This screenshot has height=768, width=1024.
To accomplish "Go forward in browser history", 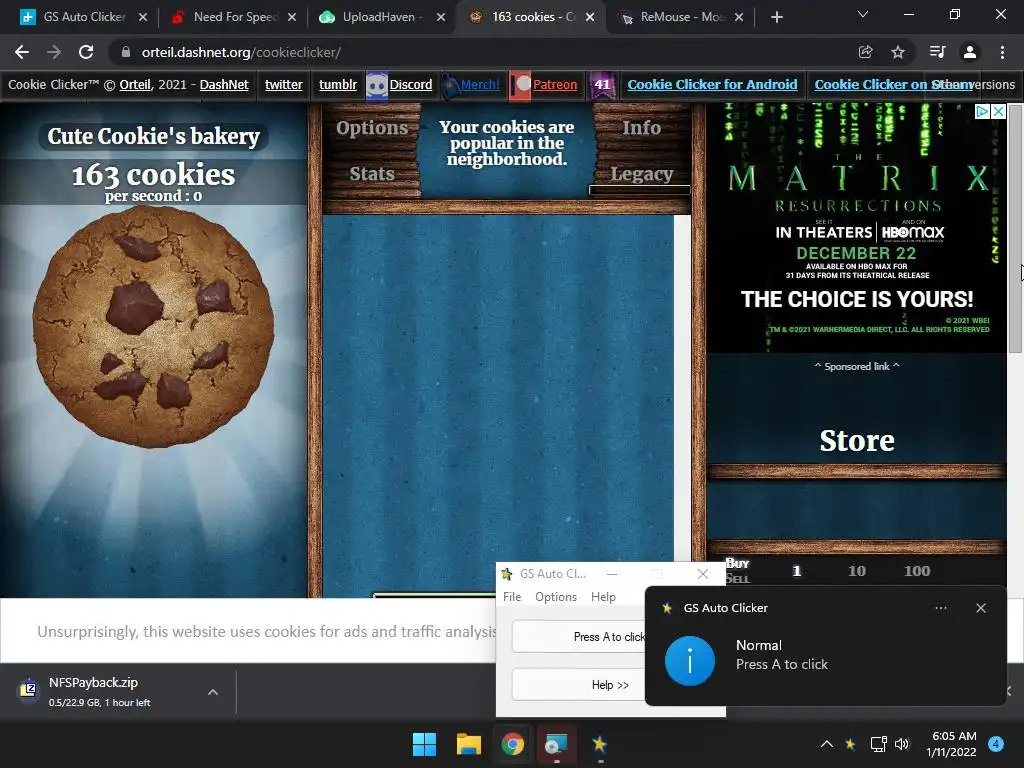I will click(54, 52).
